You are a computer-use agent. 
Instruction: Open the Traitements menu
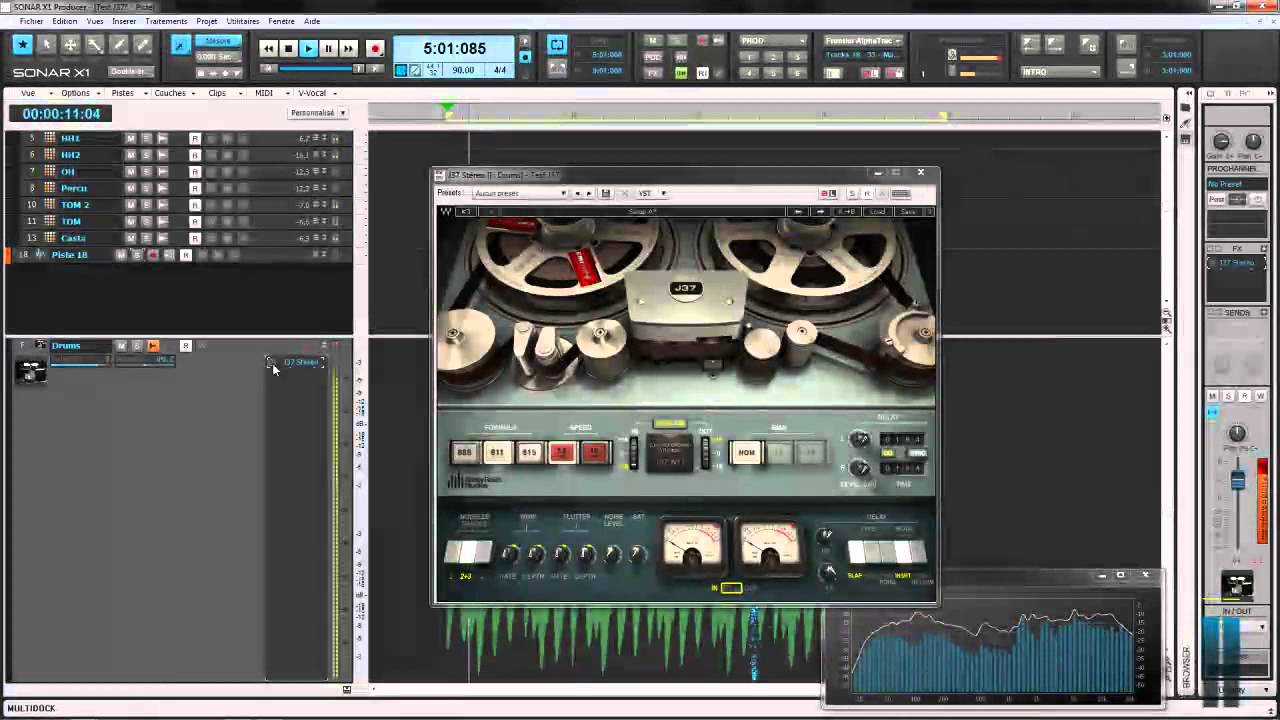tap(166, 21)
